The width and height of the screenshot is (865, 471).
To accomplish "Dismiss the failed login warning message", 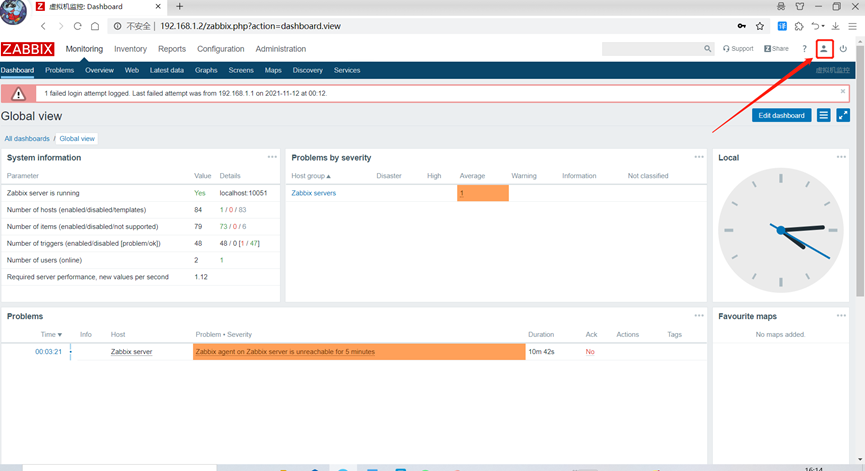I will coord(843,92).
